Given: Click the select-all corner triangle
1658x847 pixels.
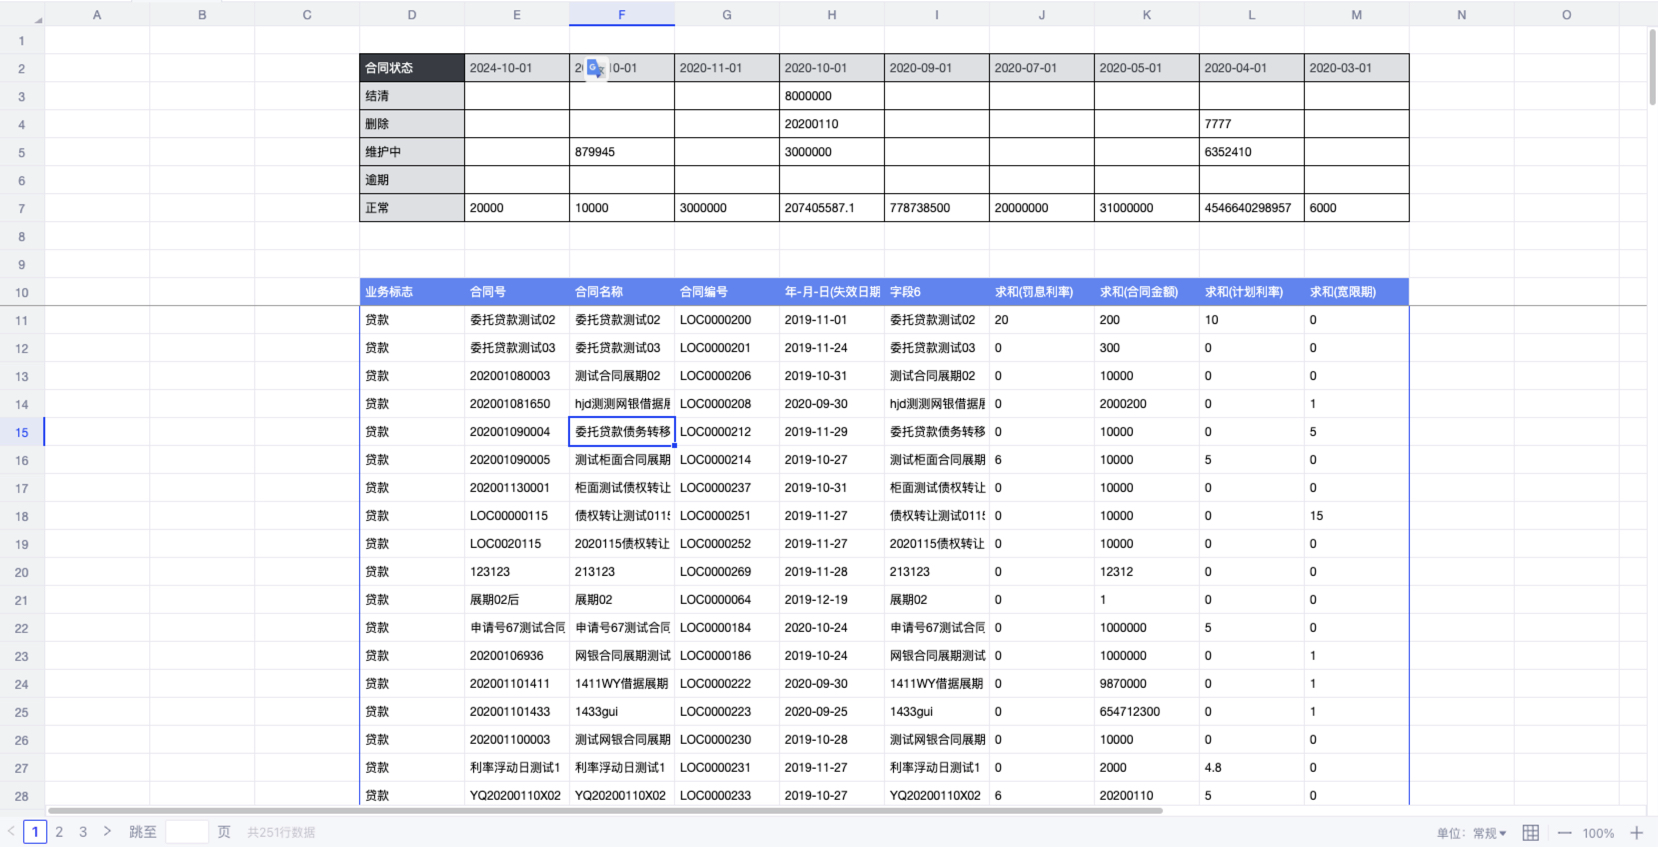Looking at the screenshot, I should (37, 19).
